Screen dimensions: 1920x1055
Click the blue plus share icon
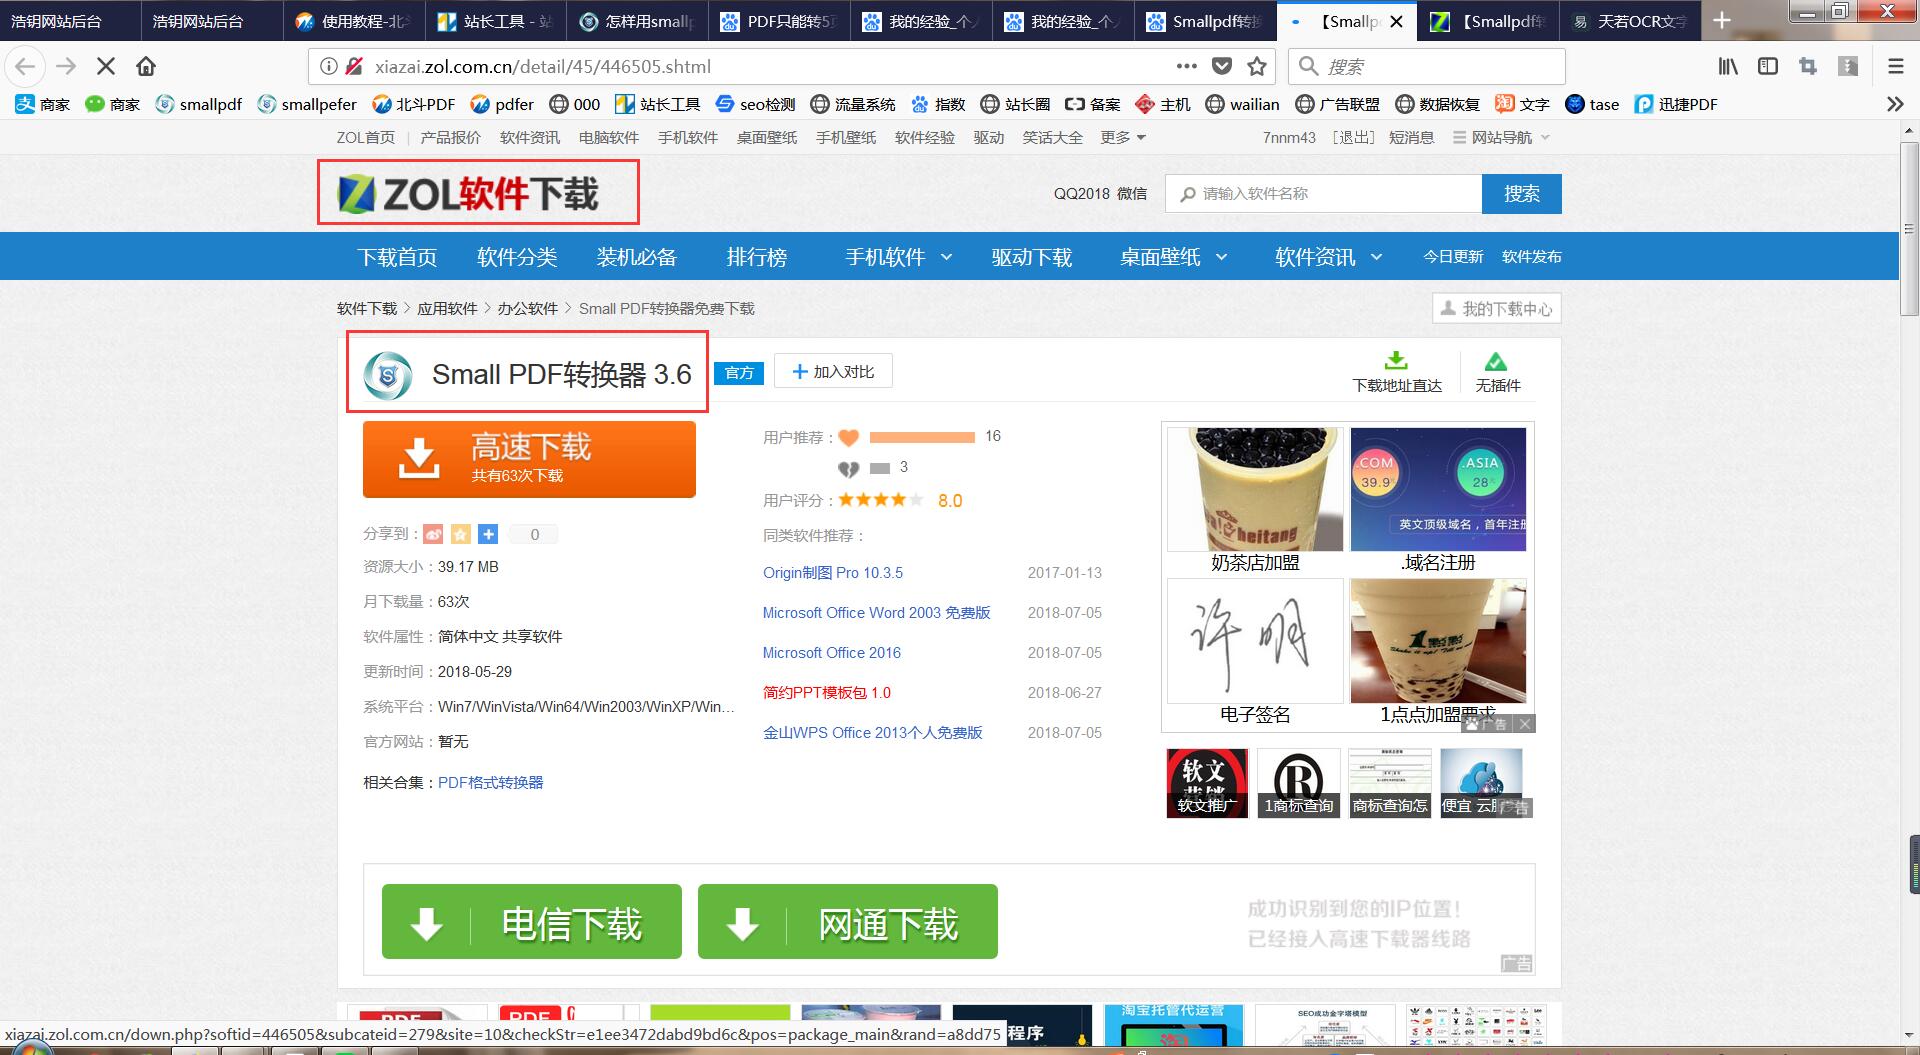[488, 534]
